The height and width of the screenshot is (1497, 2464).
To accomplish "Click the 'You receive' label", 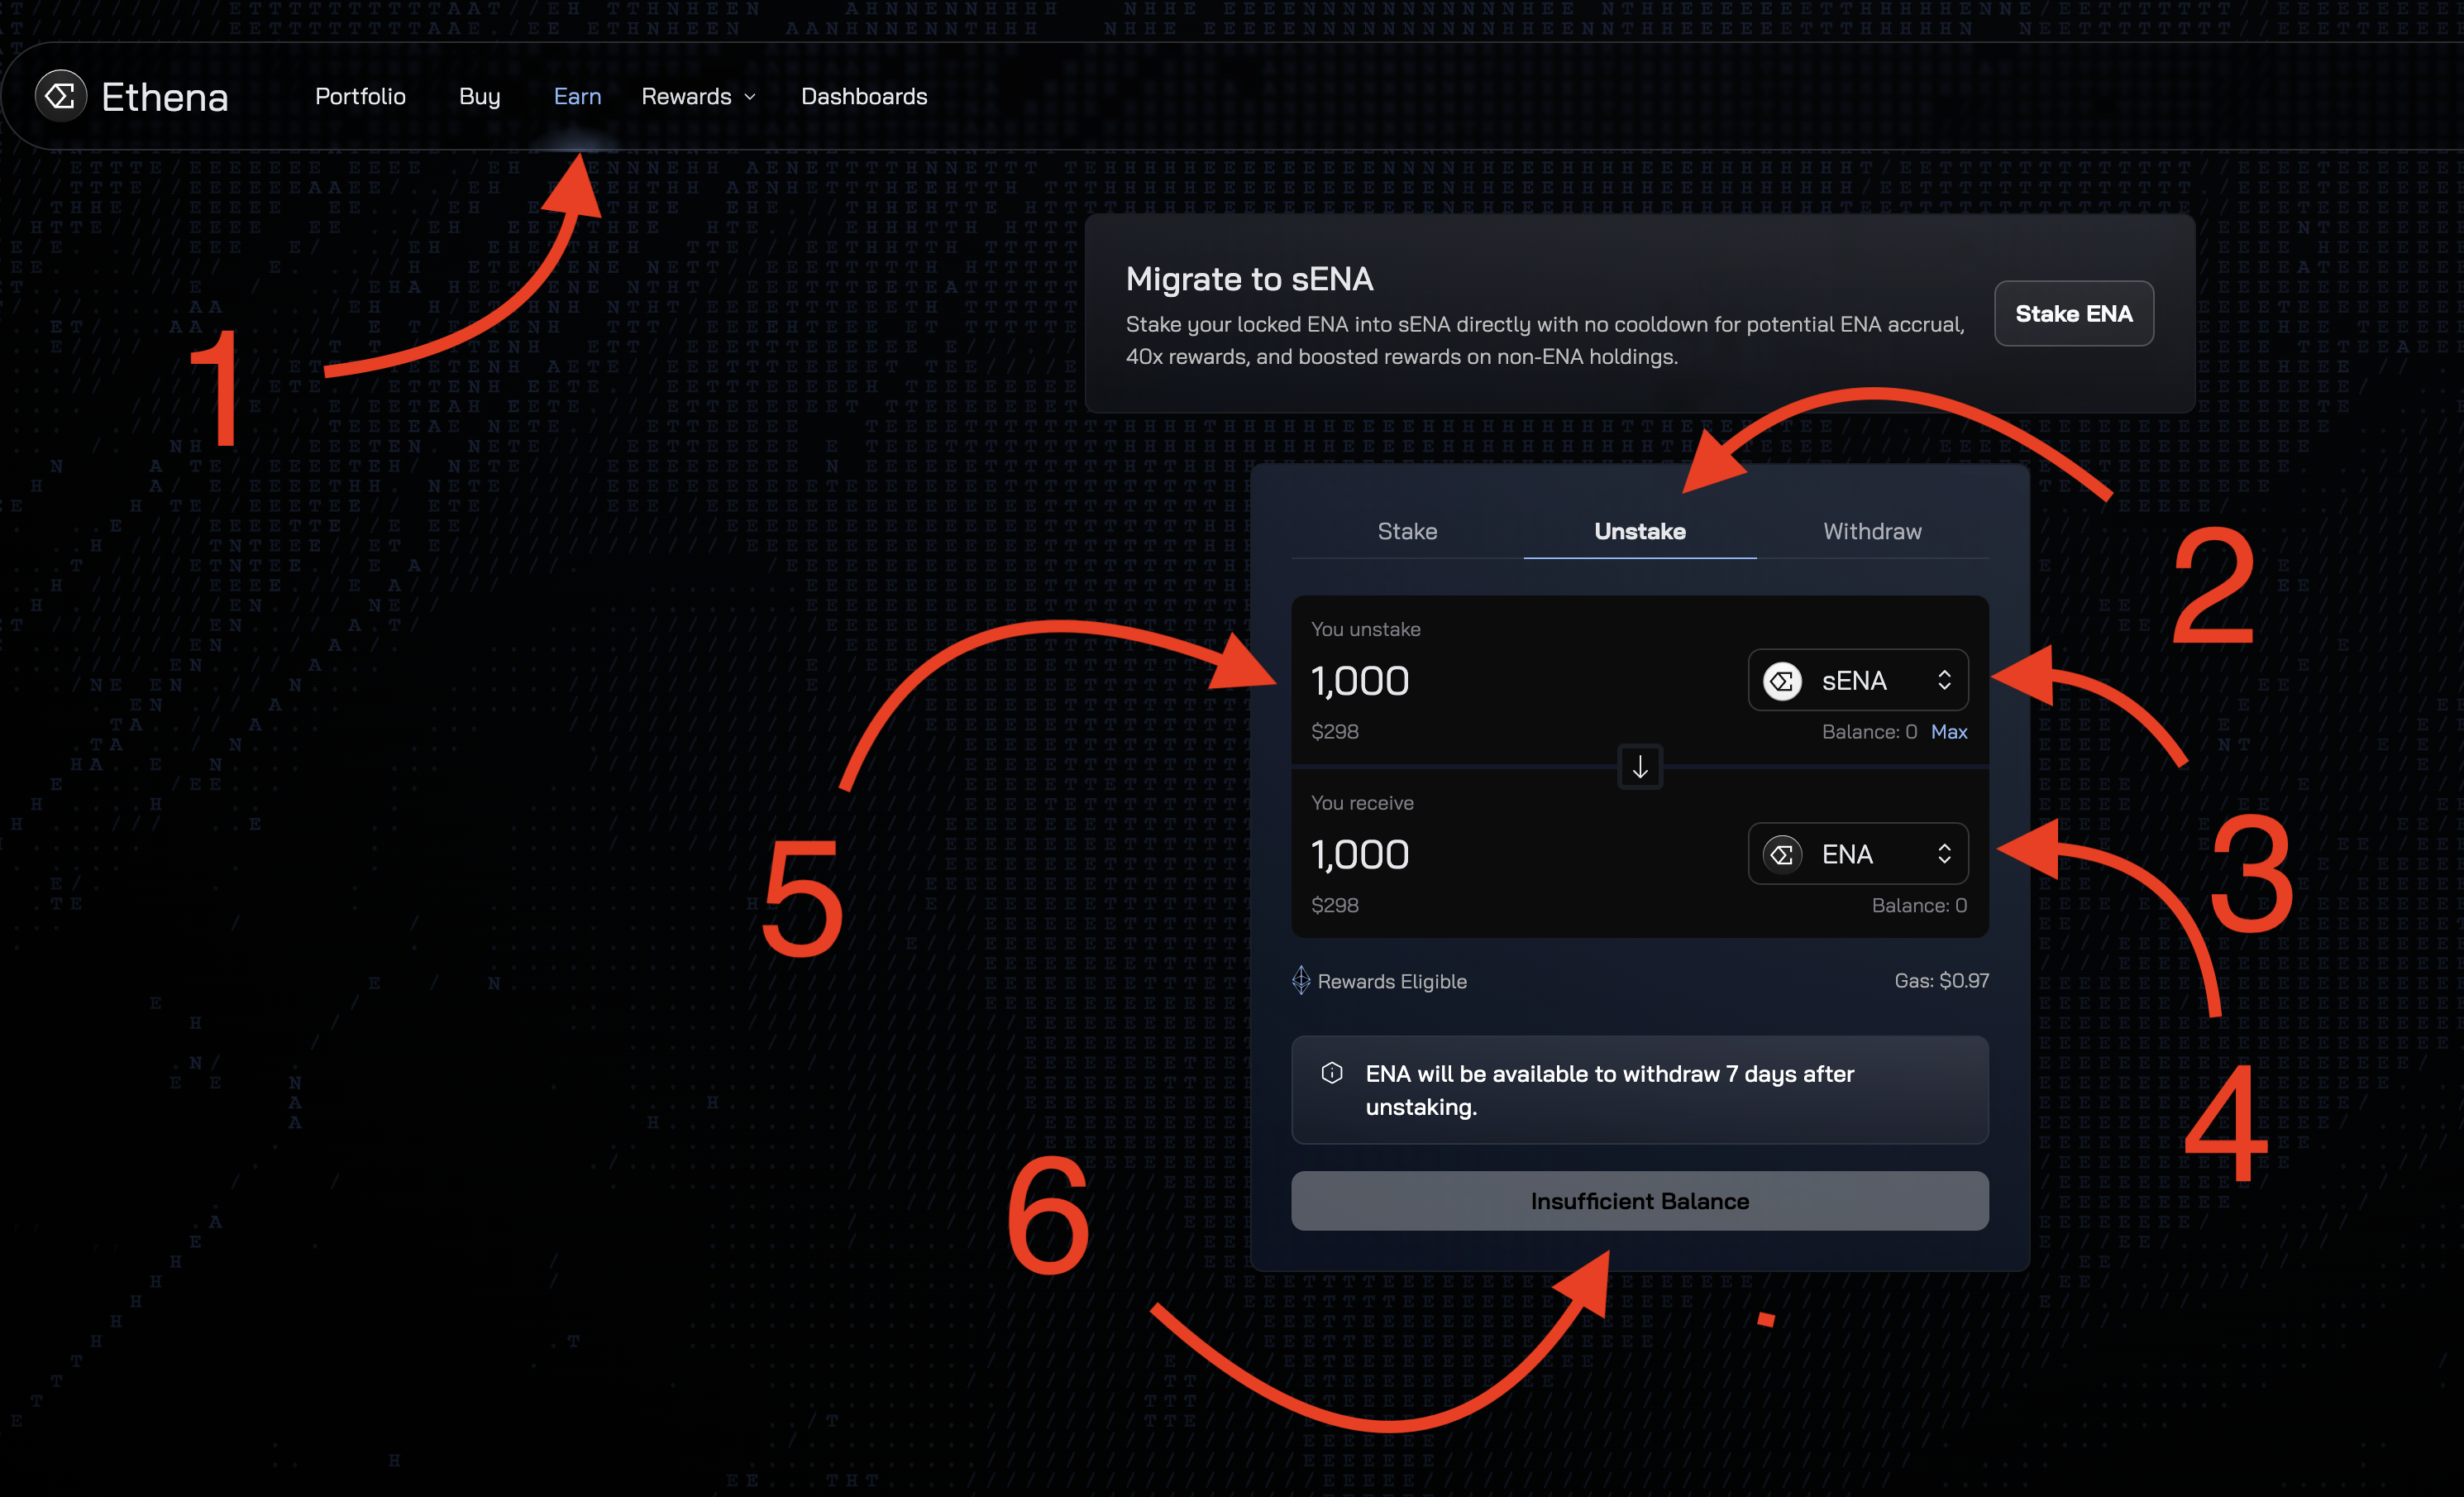I will 1362,803.
